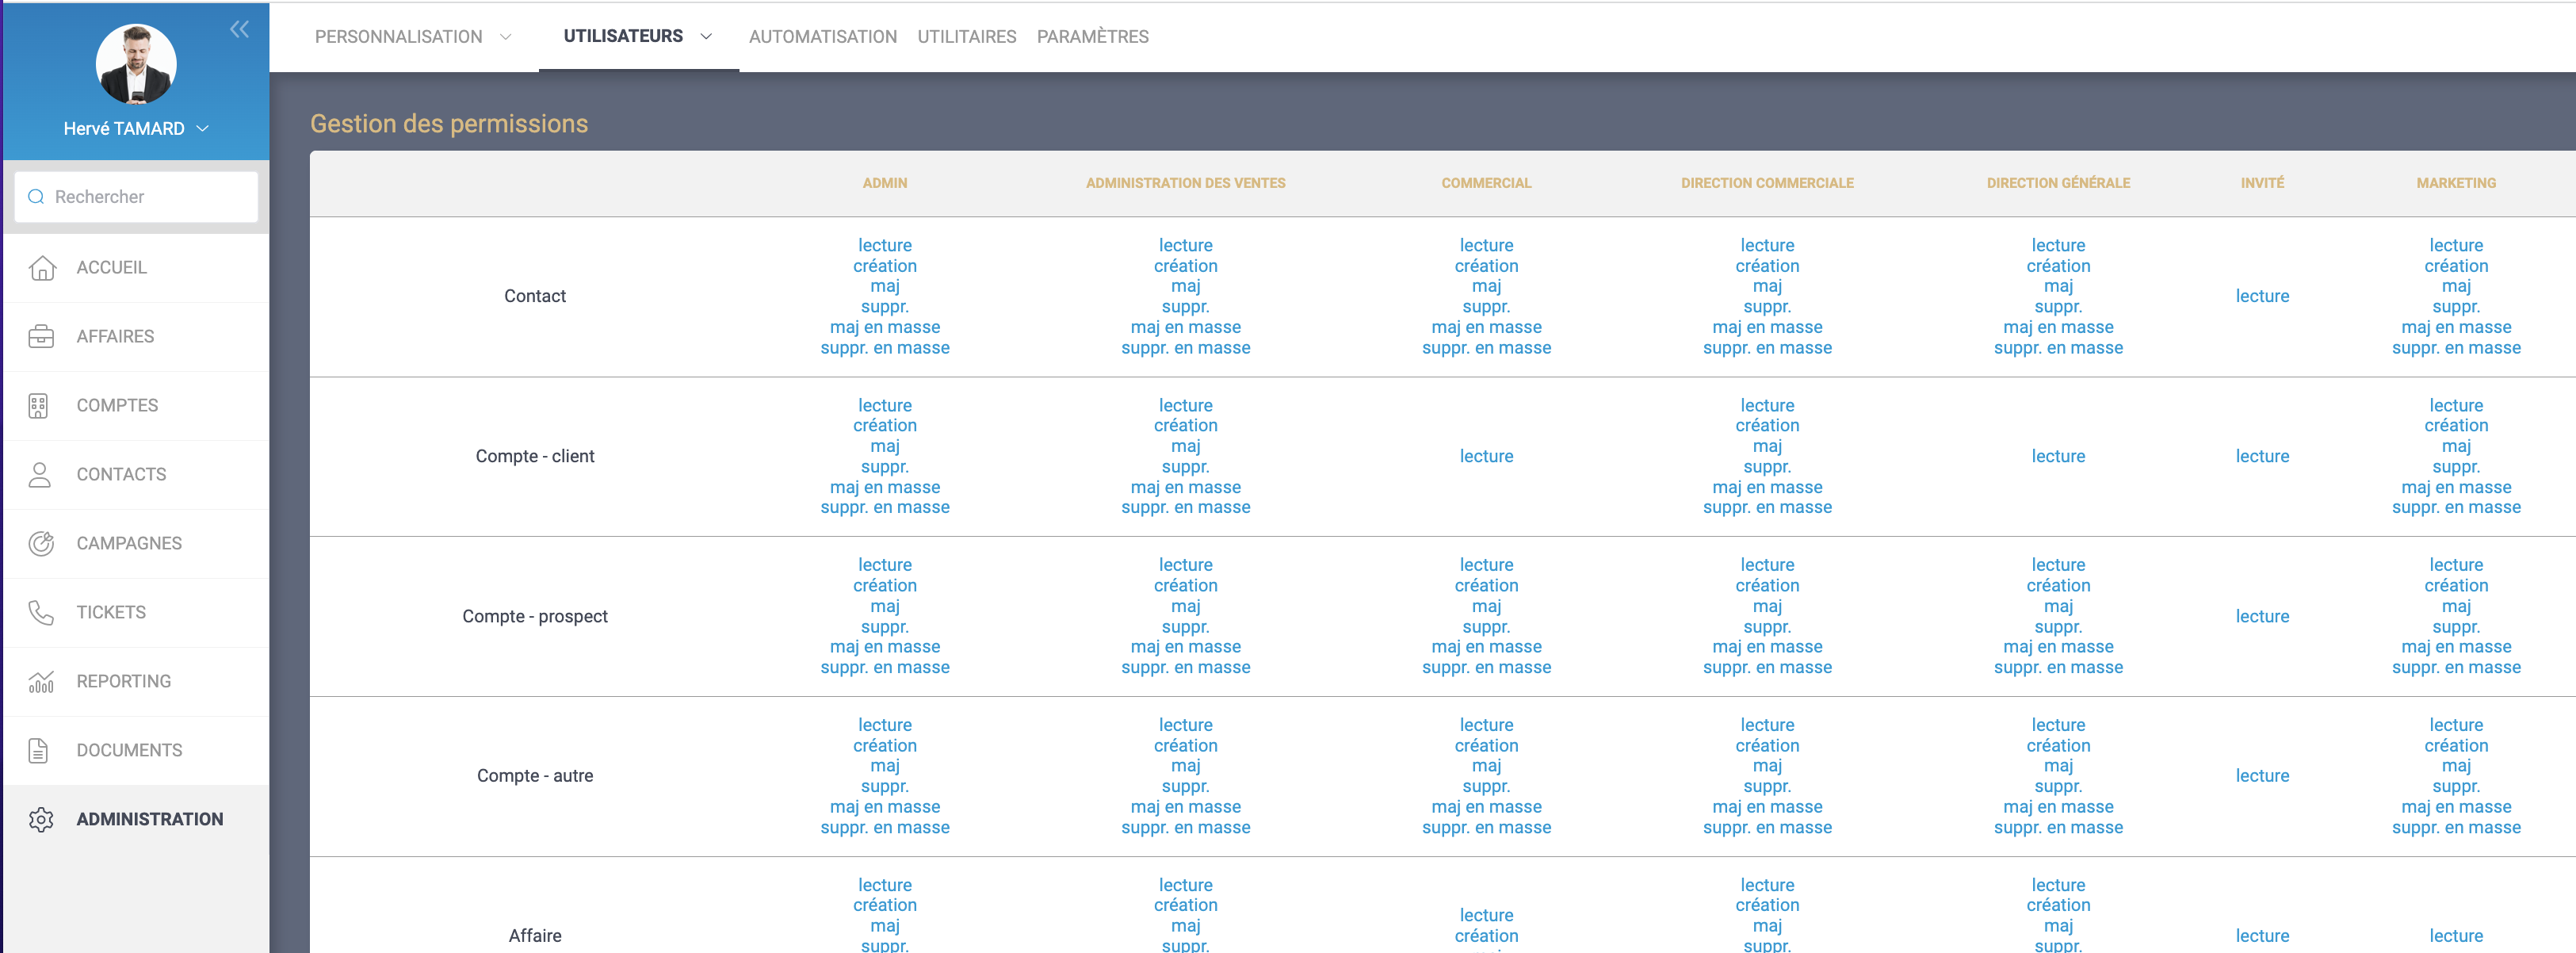Click the Documents file icon
The image size is (2576, 953).
39,751
